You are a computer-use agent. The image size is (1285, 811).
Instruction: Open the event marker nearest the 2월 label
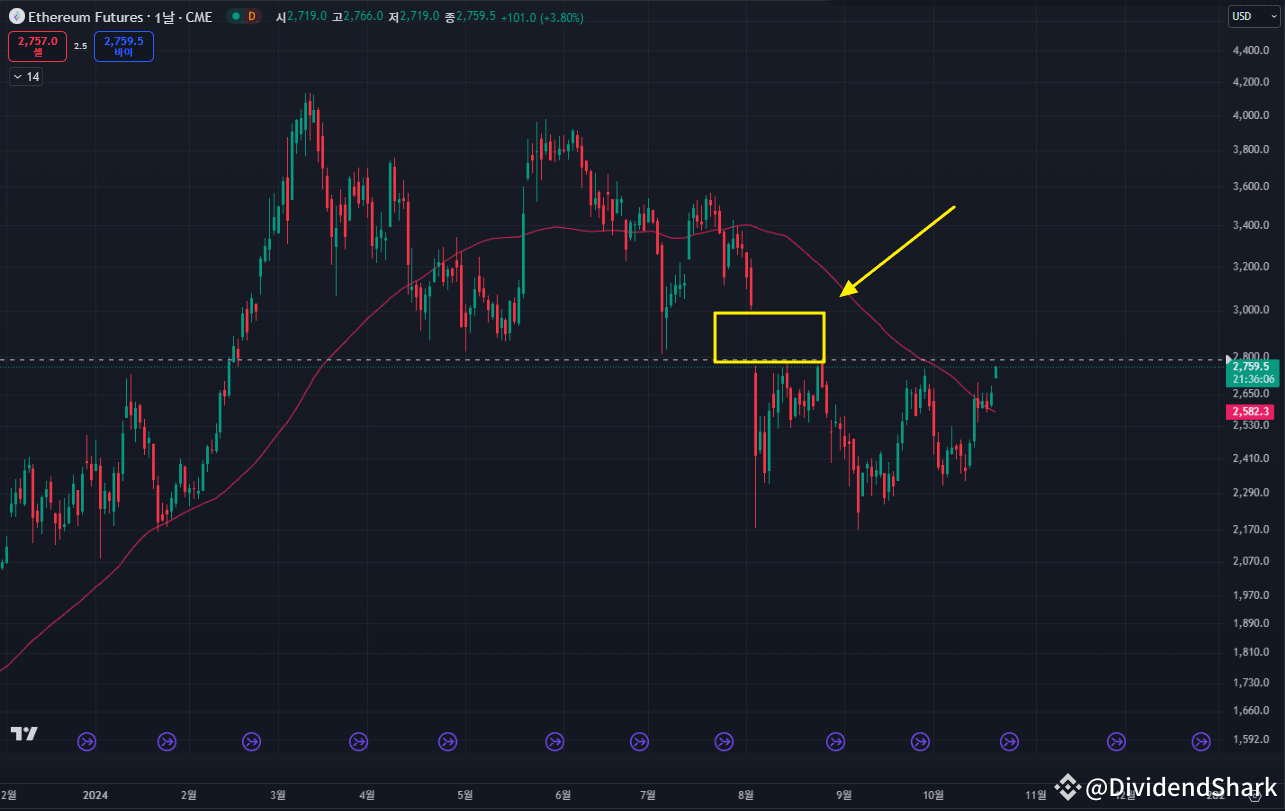coord(167,741)
